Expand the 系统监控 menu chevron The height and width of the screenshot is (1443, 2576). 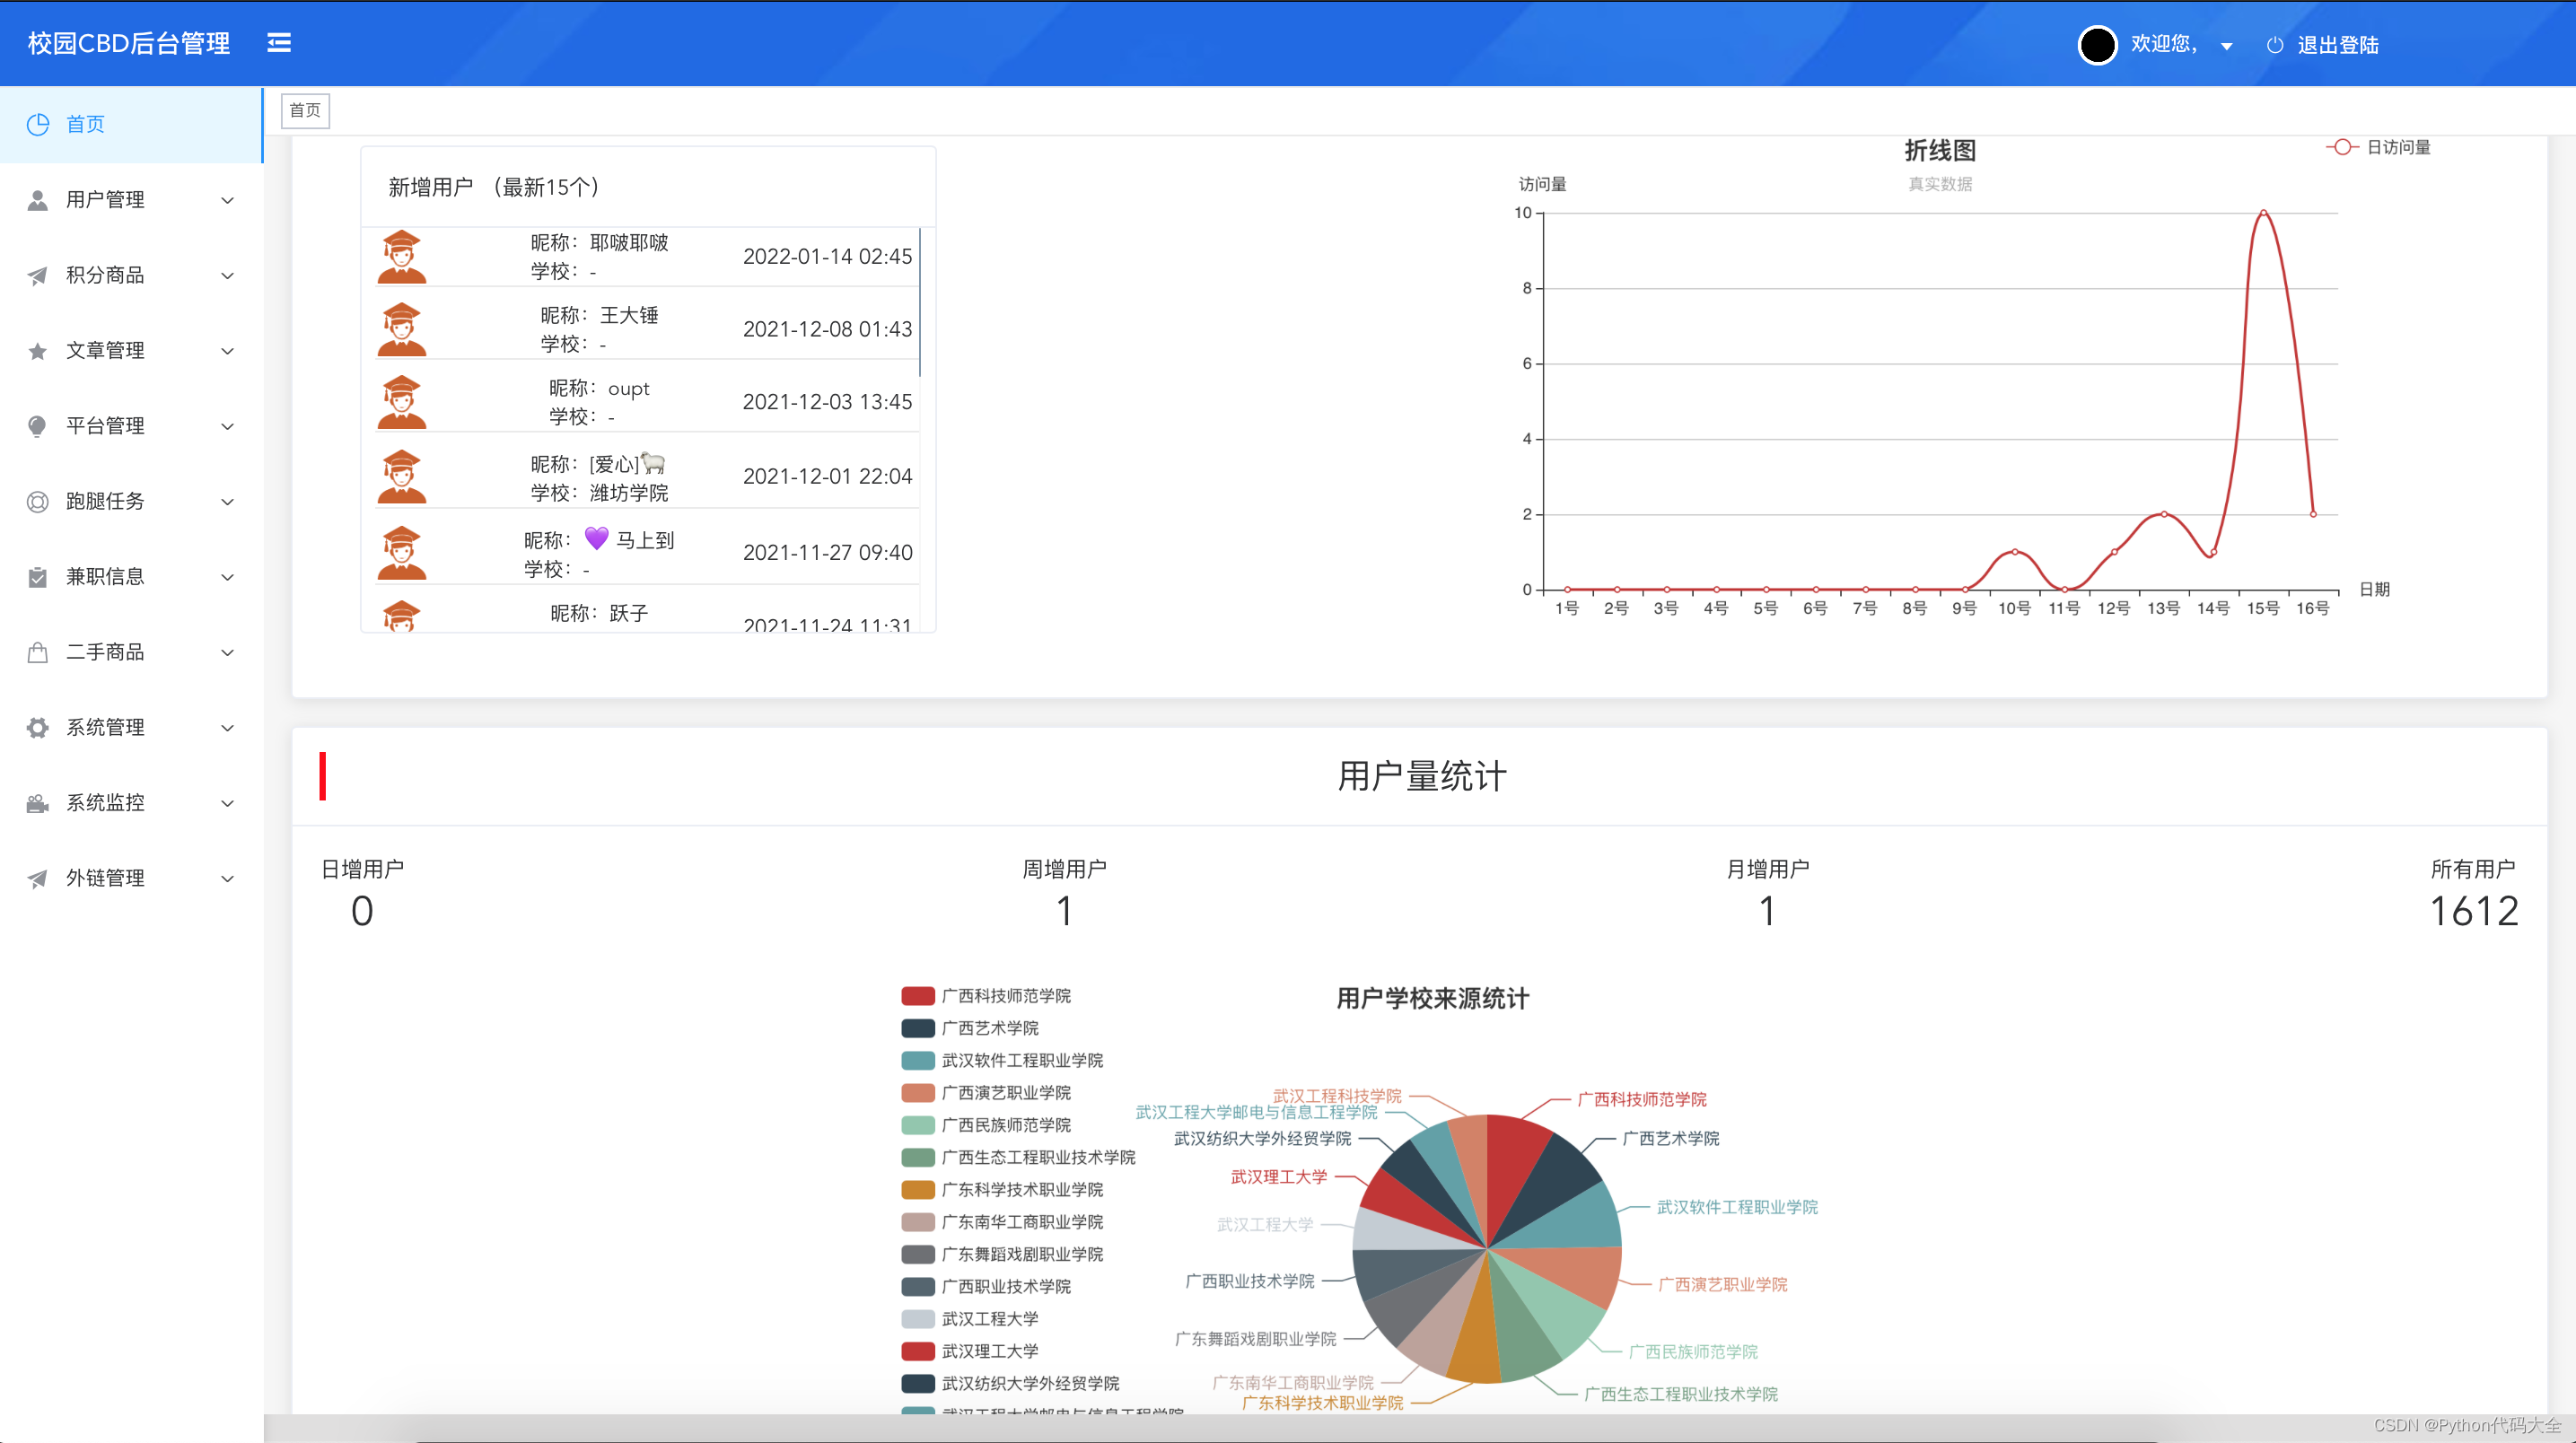pos(228,802)
